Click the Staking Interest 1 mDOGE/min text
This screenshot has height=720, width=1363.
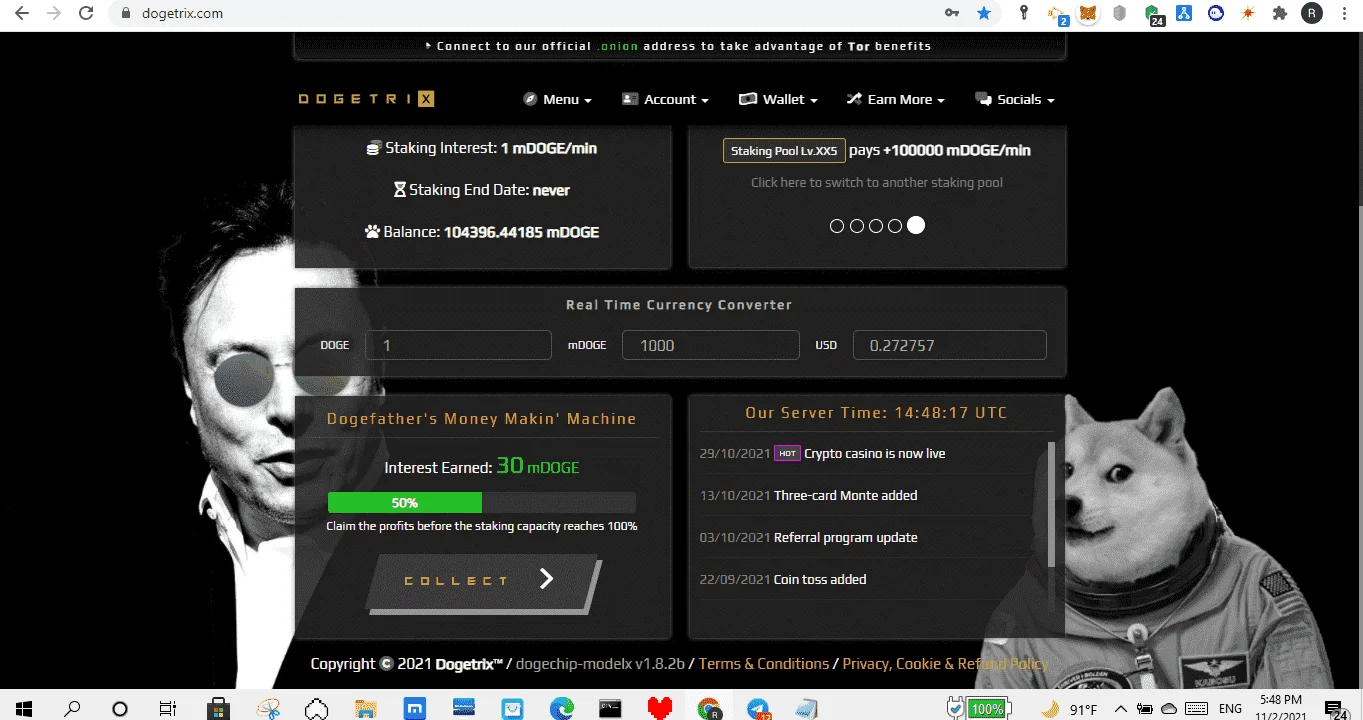tap(482, 148)
